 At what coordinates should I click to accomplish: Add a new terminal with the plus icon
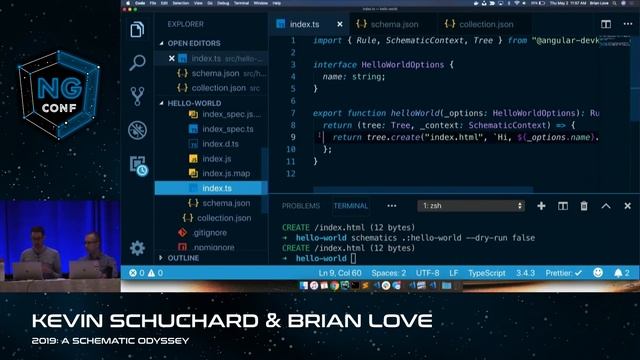pos(541,206)
